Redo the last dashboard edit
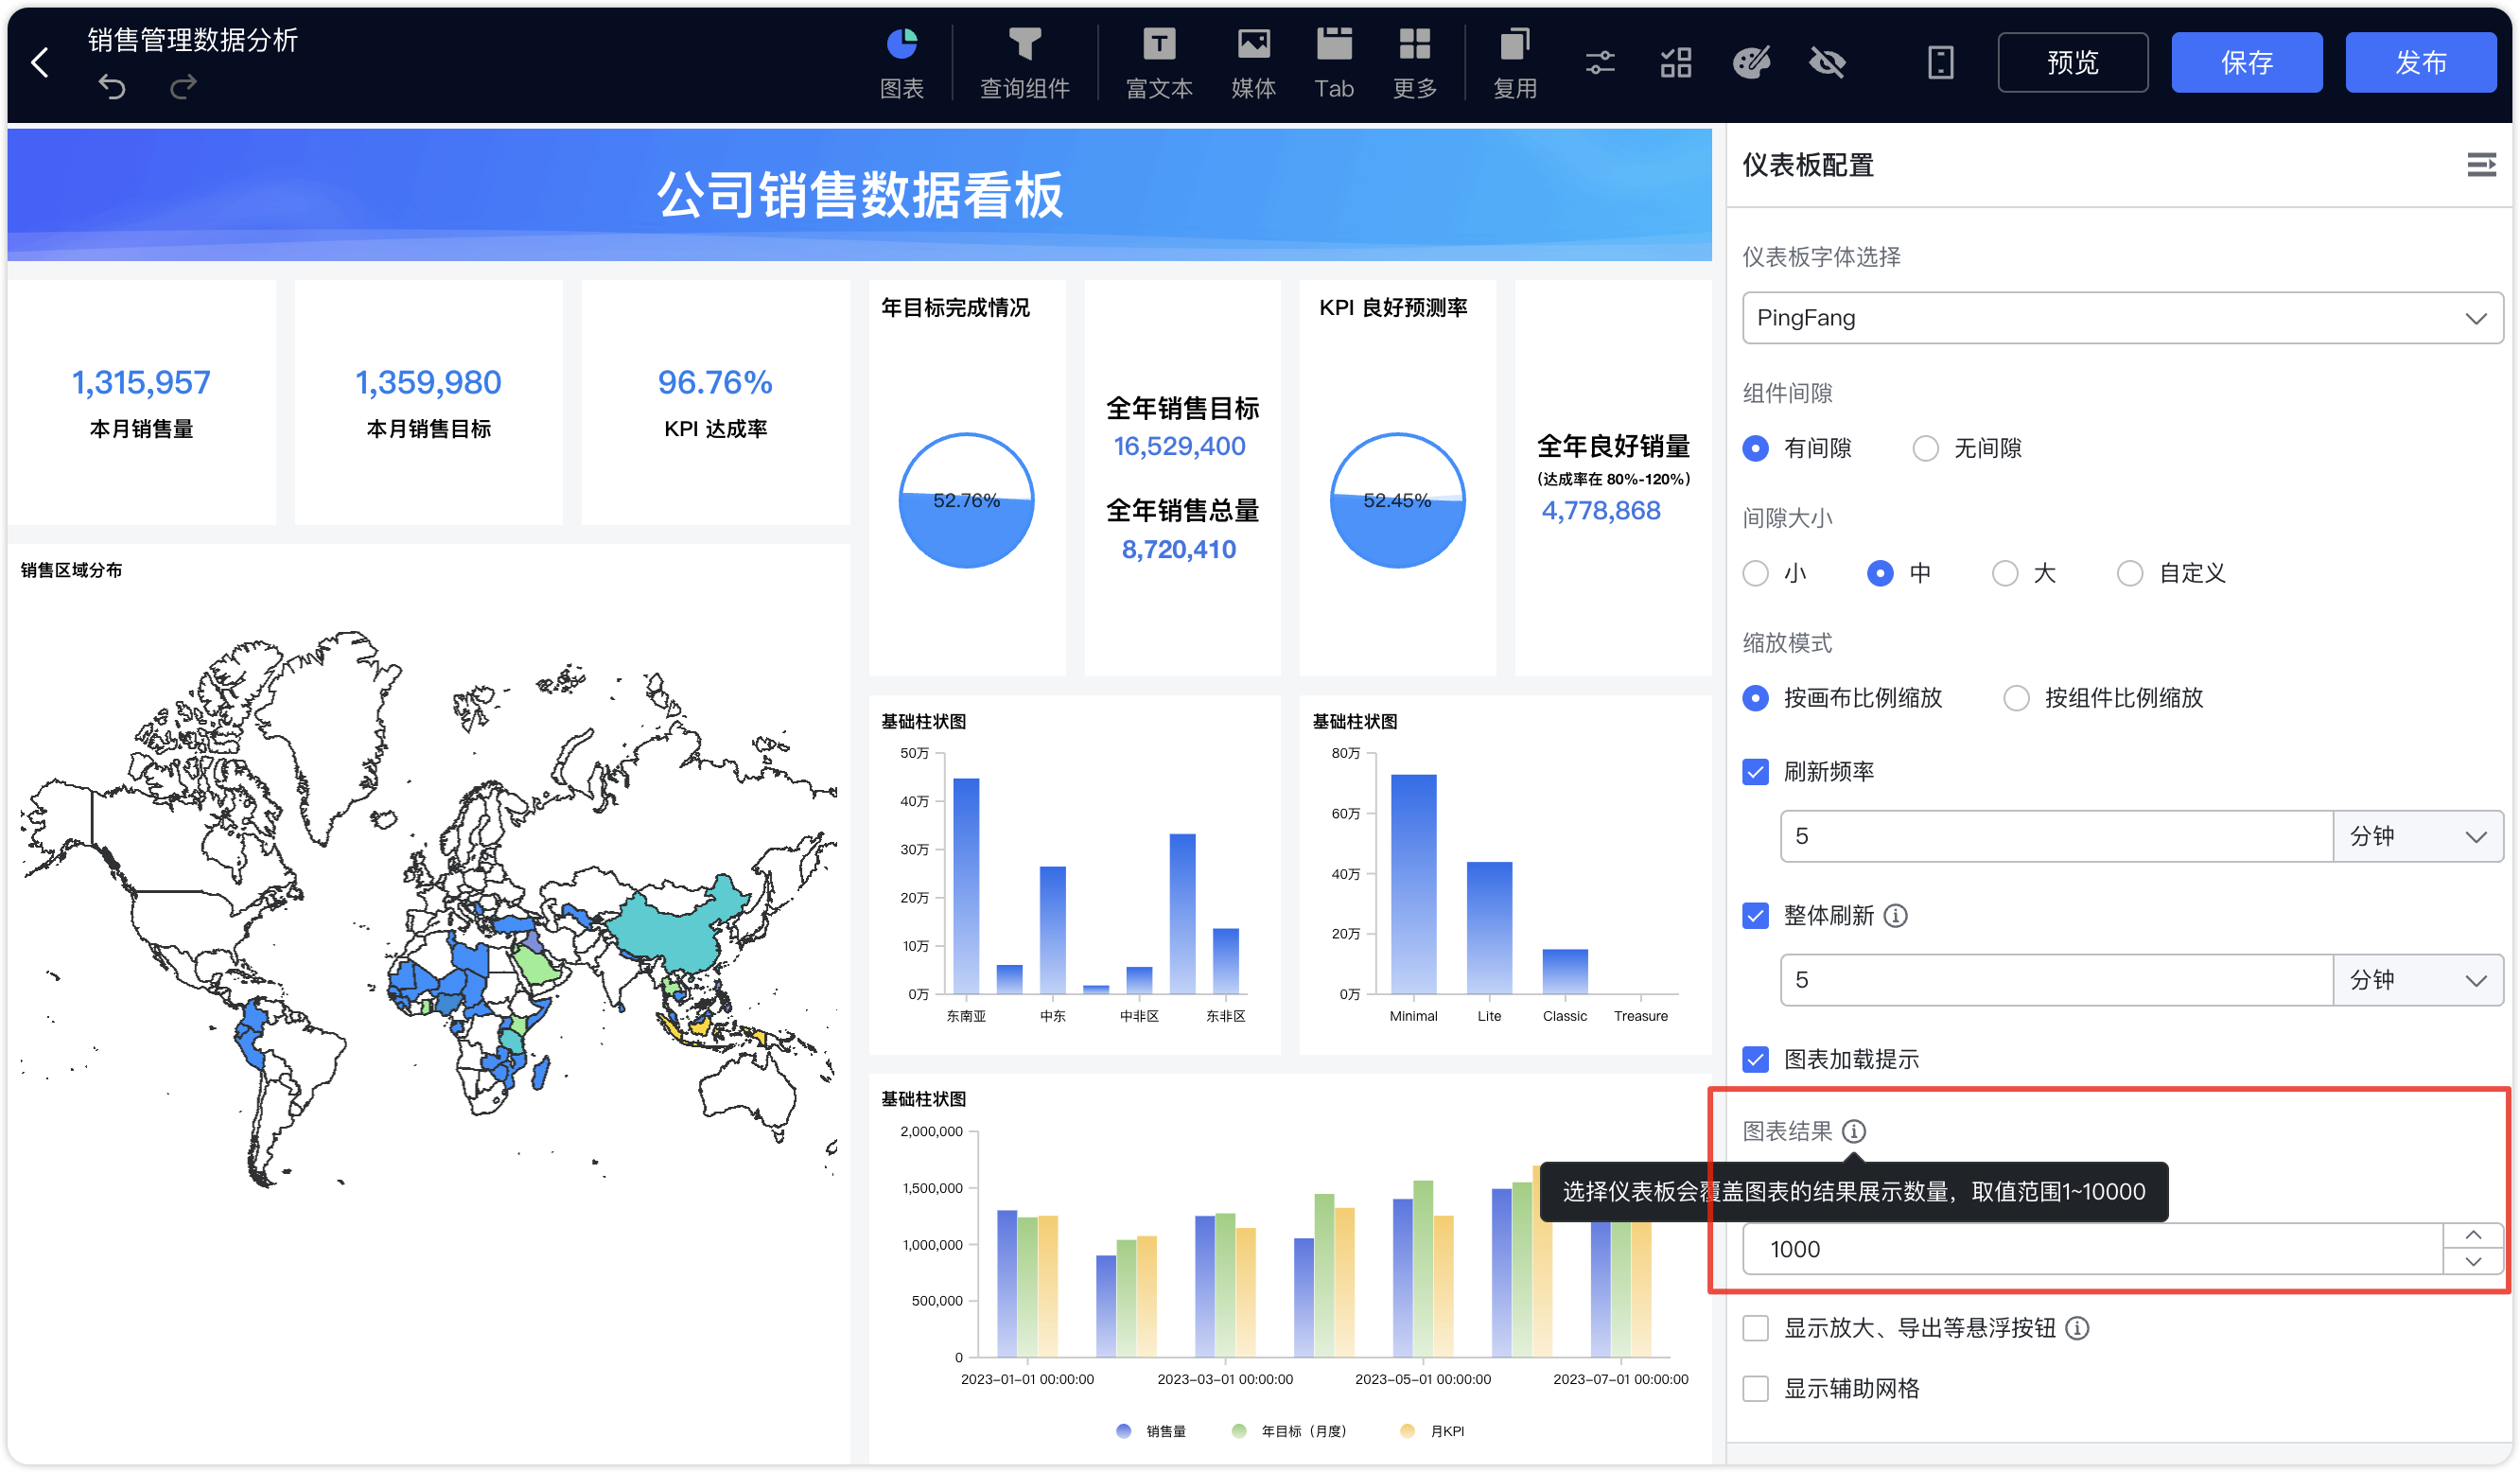This screenshot has height=1472, width=2520. point(183,88)
